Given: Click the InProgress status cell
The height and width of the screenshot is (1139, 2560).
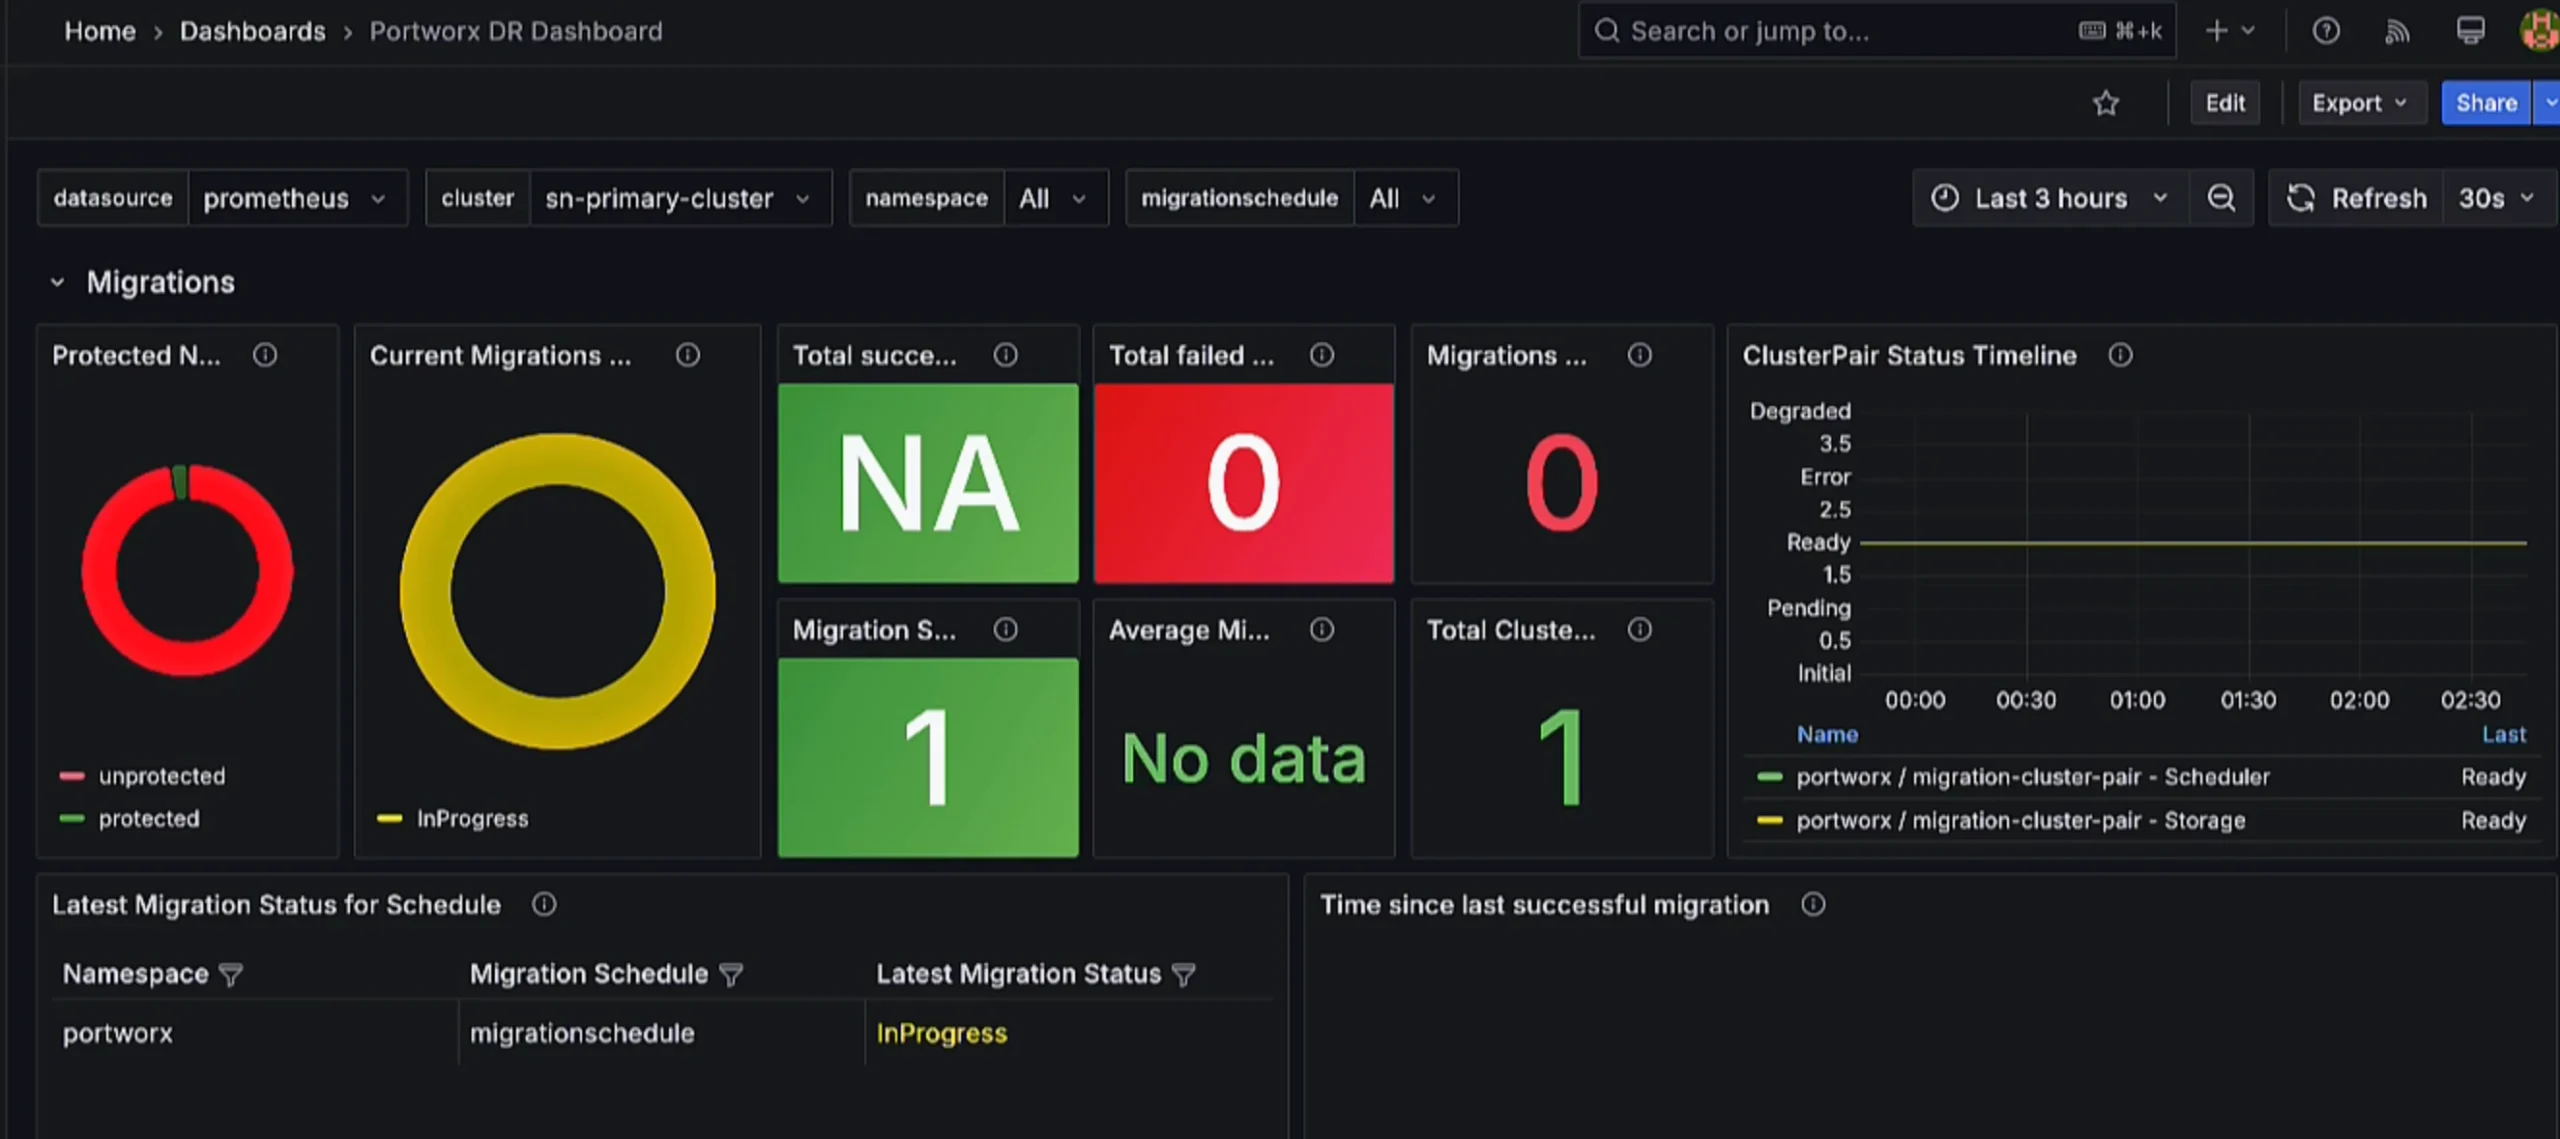Looking at the screenshot, I should (x=941, y=1033).
